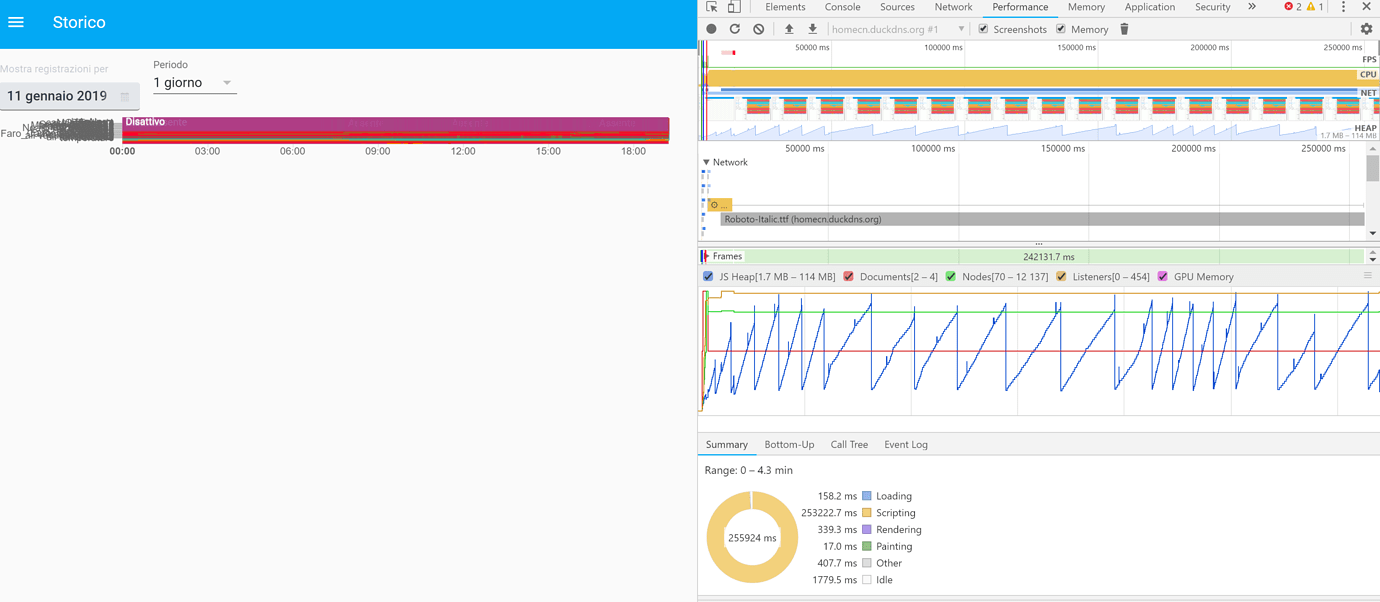The width and height of the screenshot is (1380, 602).
Task: Disable the Screenshots capture checkbox
Action: point(983,29)
